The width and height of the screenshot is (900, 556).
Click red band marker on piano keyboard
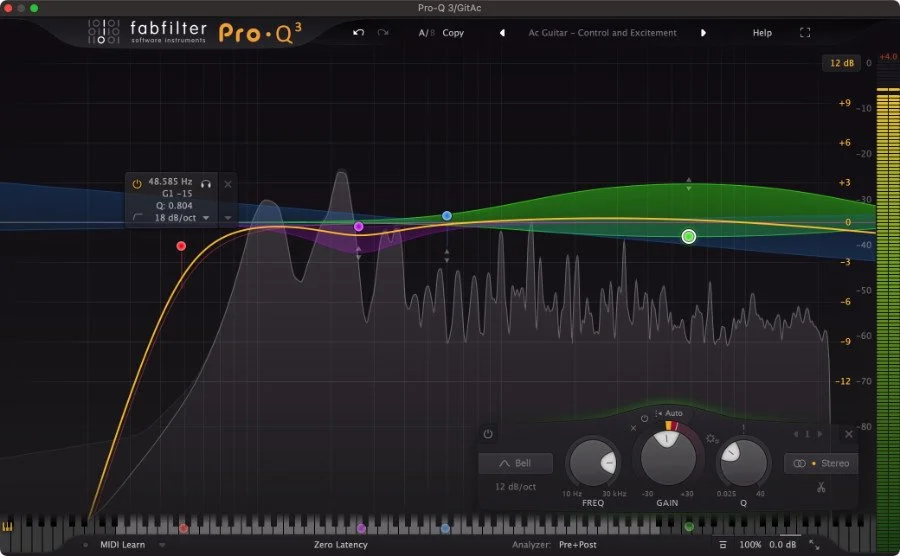[183, 528]
